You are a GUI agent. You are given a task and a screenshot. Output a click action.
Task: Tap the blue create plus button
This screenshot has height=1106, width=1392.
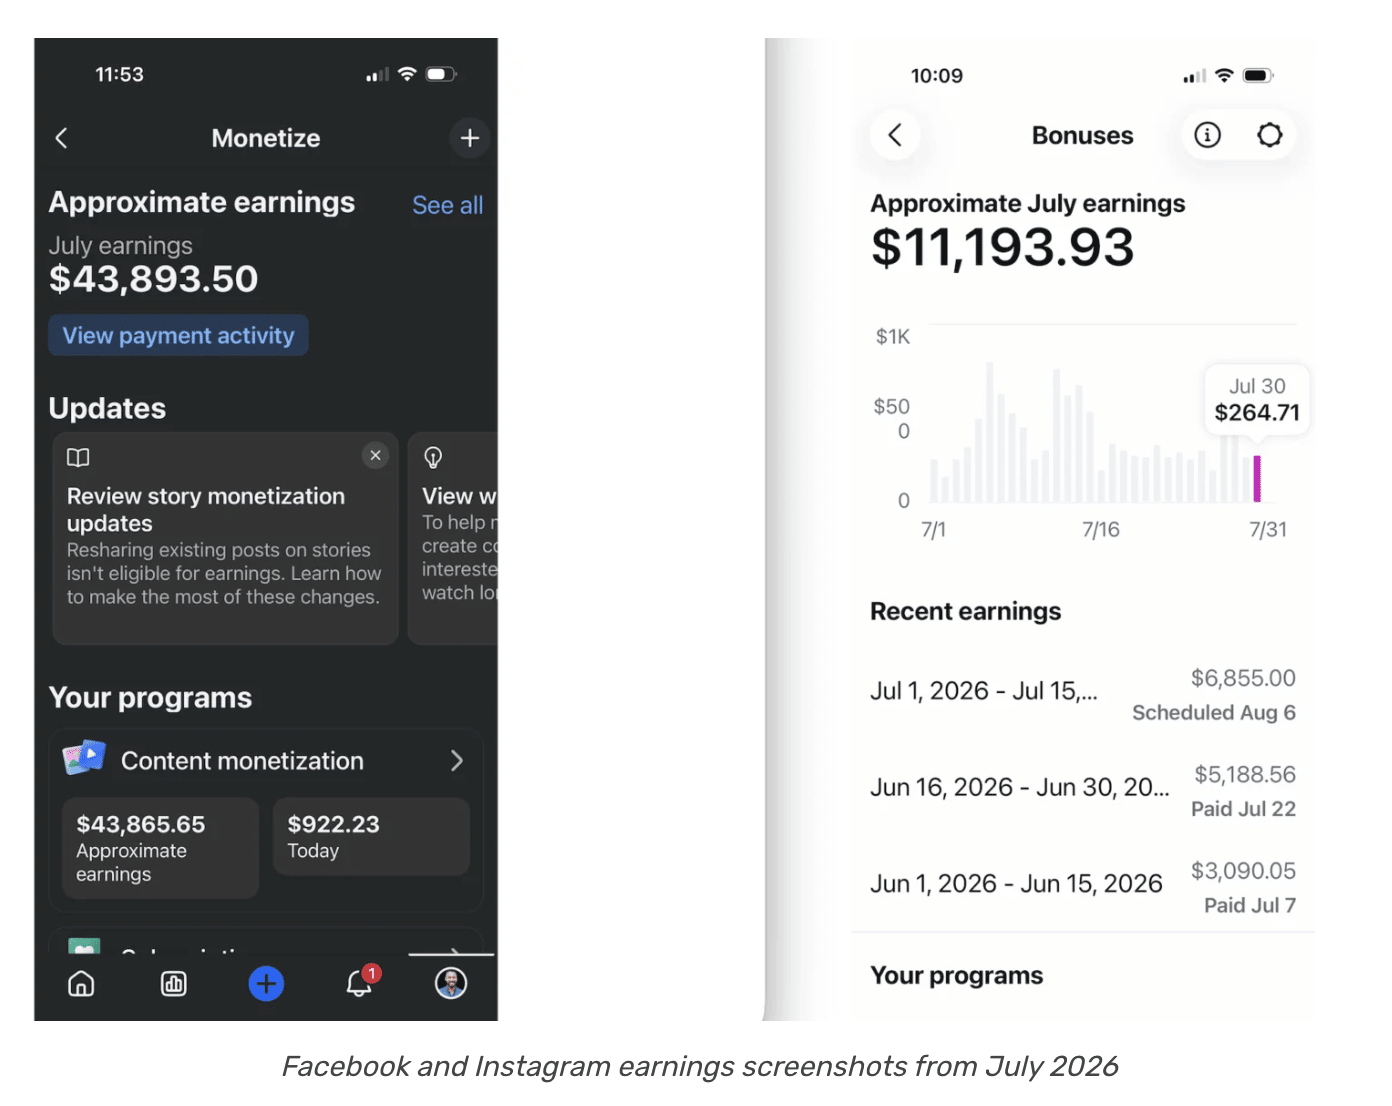point(266,984)
